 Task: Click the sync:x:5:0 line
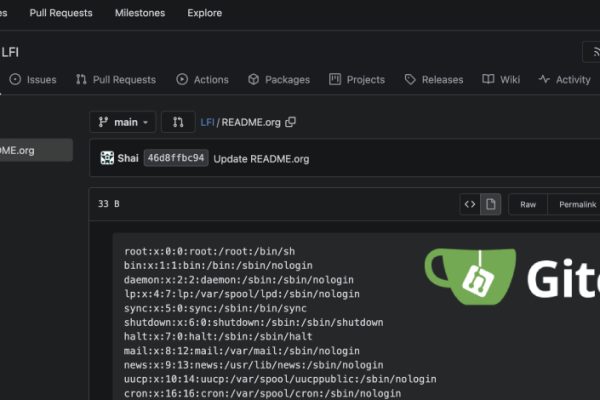coord(215,308)
